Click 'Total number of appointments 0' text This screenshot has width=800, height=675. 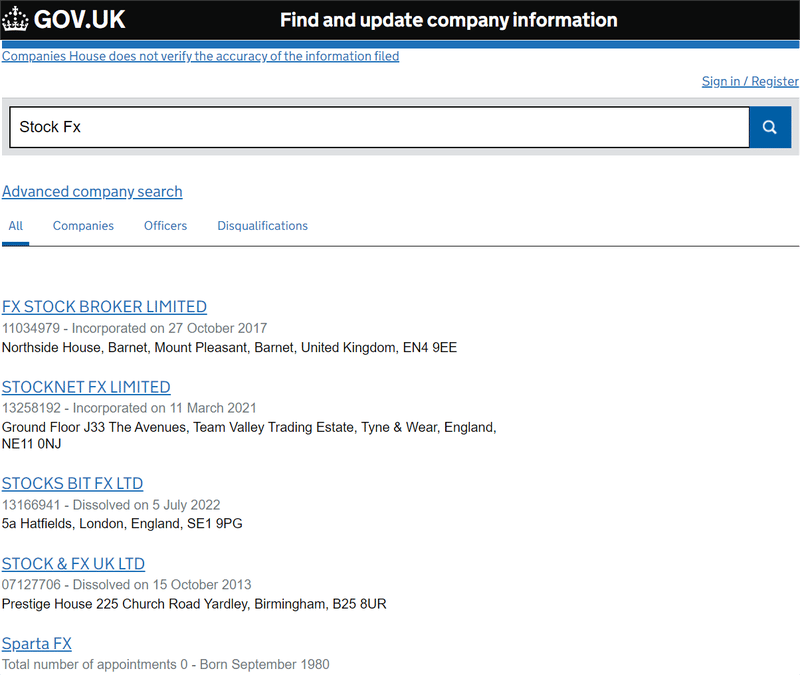click(x=95, y=664)
